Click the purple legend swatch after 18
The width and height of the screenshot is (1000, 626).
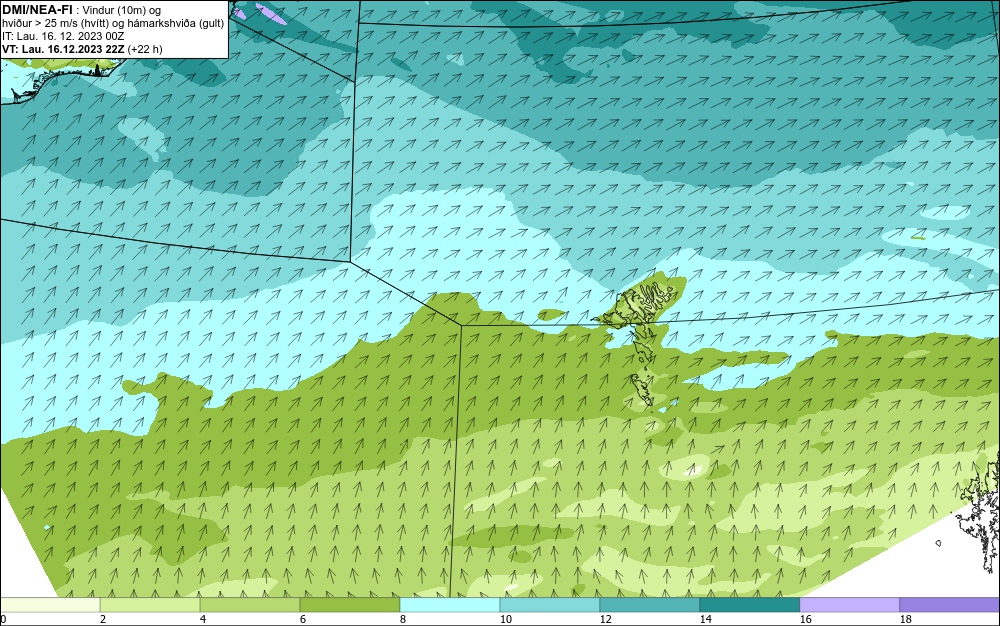click(950, 605)
